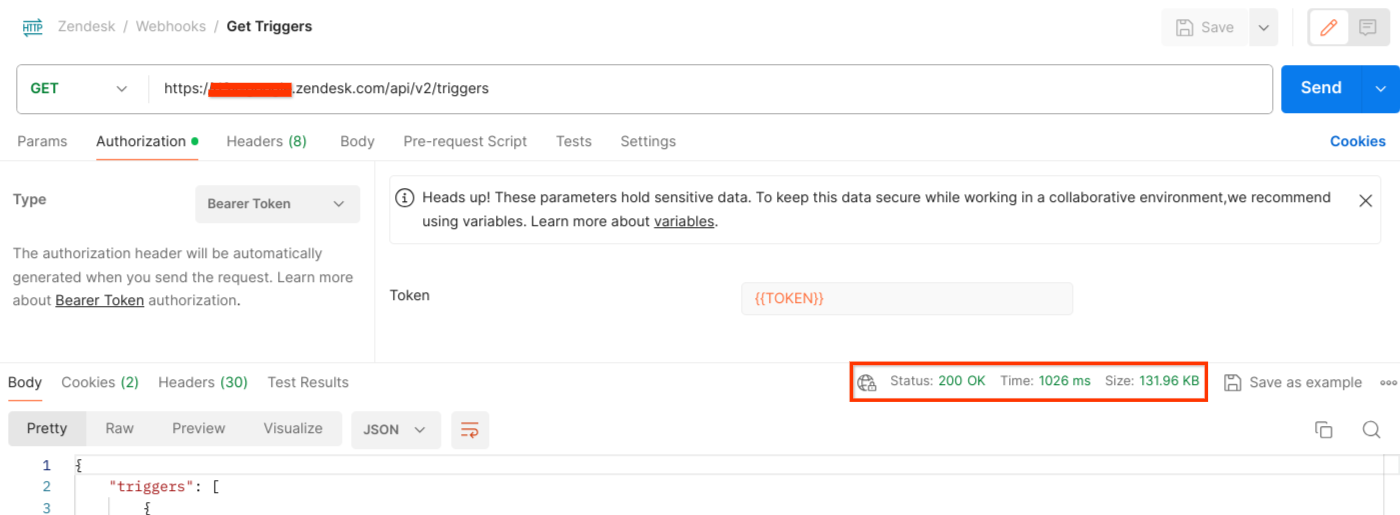1400x515 pixels.
Task: Copy the response body
Action: (x=1323, y=429)
